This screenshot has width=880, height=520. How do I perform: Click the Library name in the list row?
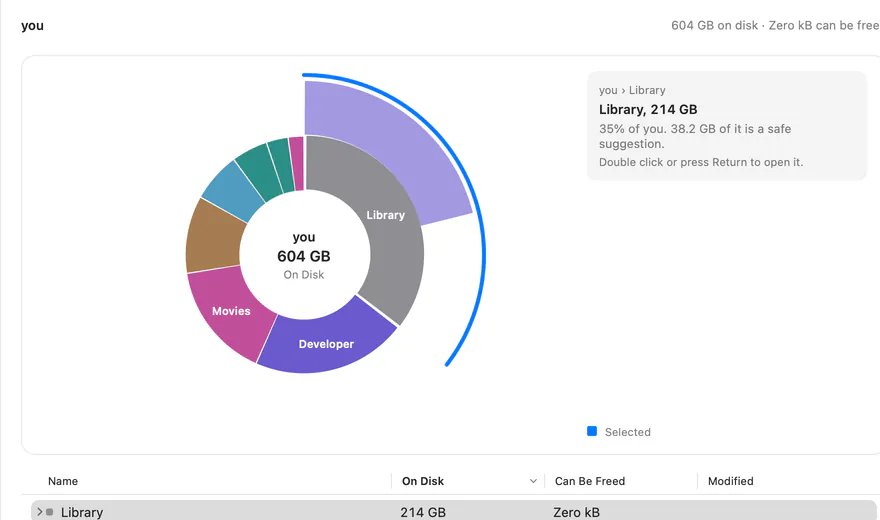[82, 512]
